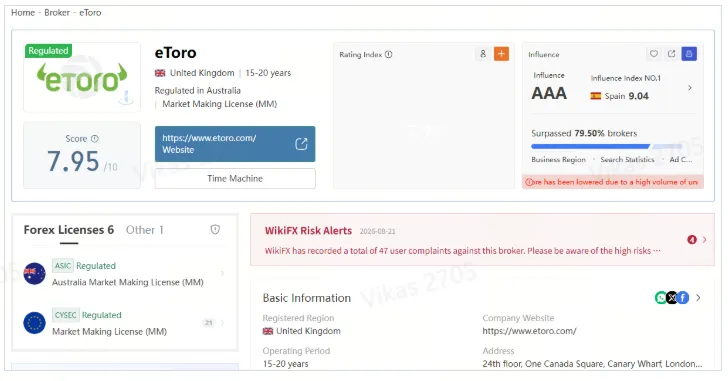Click the Business Region label
The height and width of the screenshot is (381, 728).
[x=559, y=159]
